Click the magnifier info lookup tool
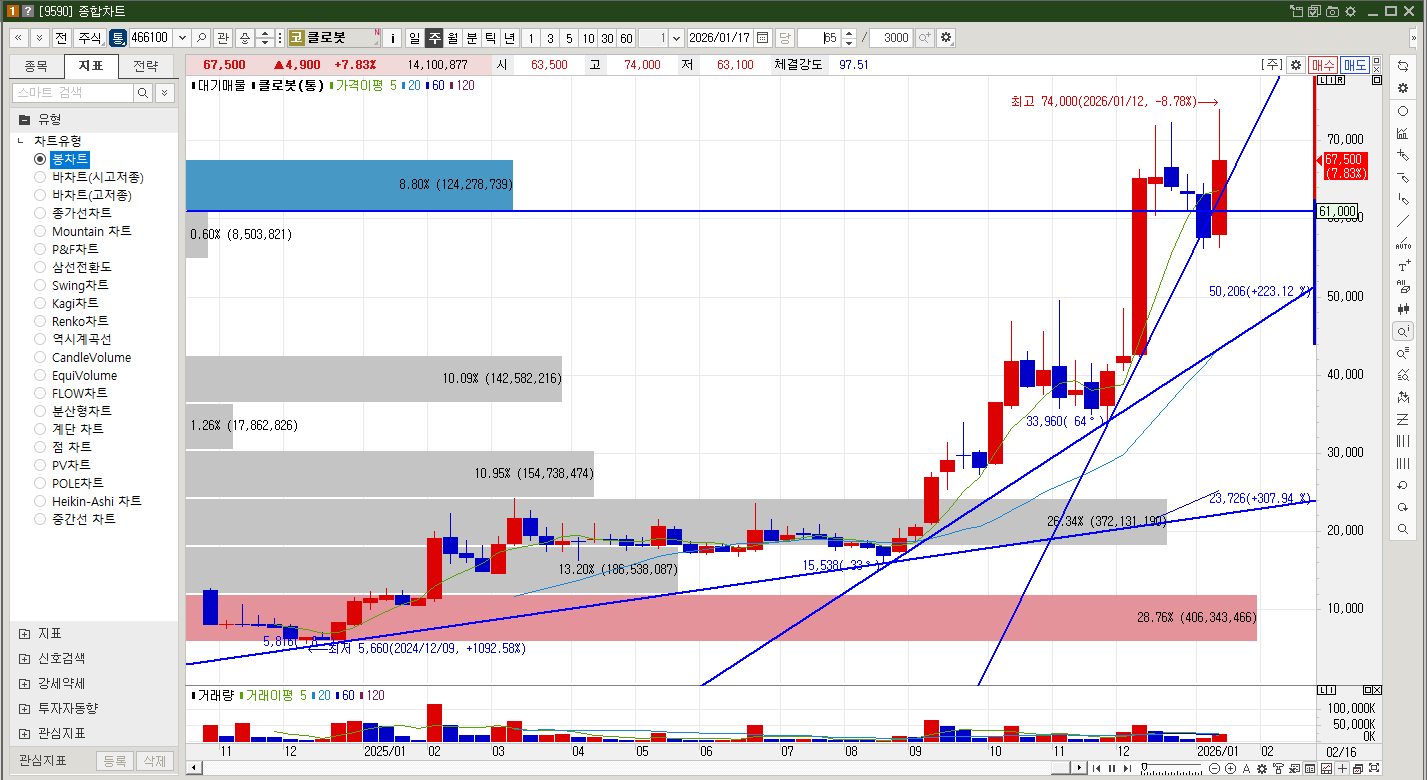This screenshot has height=780, width=1427. tap(1403, 331)
